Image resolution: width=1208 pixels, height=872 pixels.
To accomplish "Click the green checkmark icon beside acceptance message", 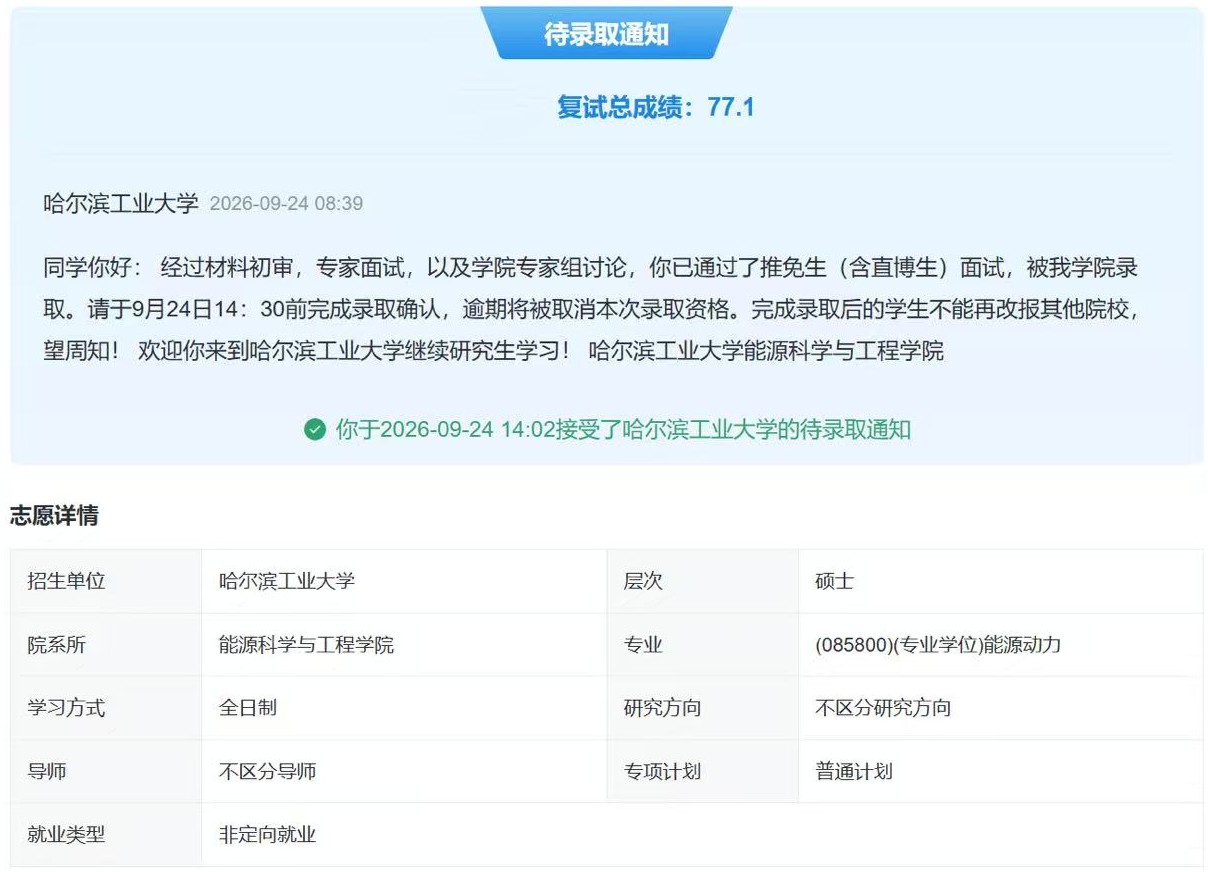I will tap(315, 430).
